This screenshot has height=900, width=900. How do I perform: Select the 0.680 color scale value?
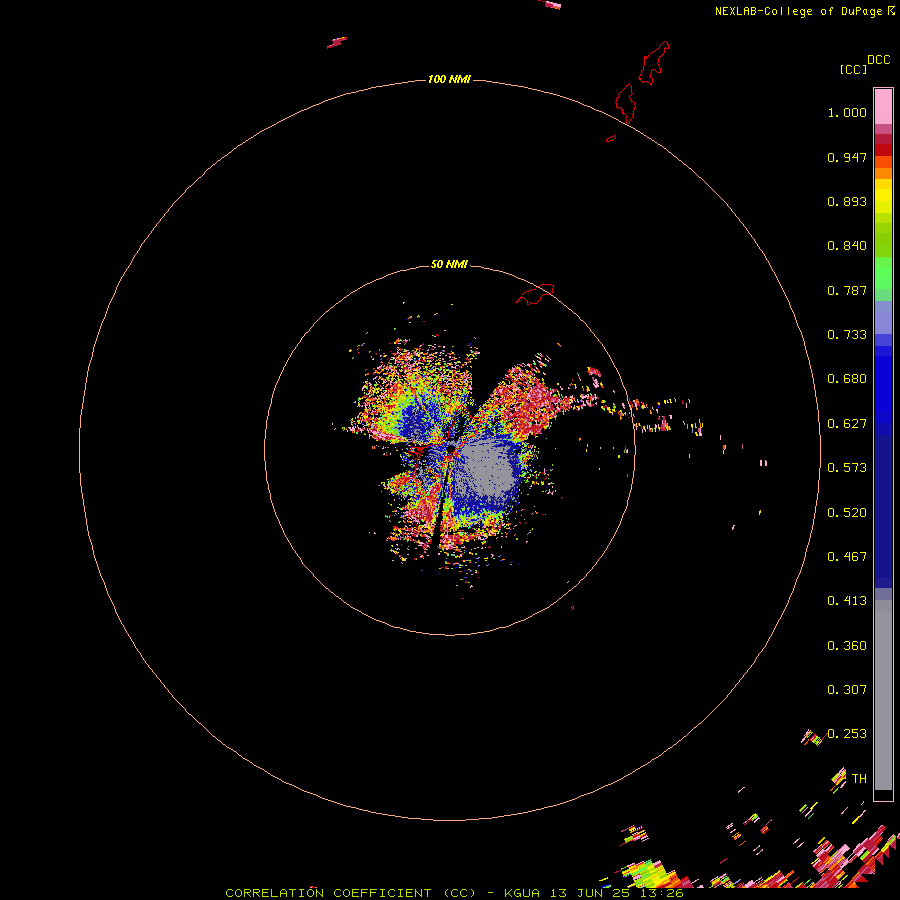(847, 379)
